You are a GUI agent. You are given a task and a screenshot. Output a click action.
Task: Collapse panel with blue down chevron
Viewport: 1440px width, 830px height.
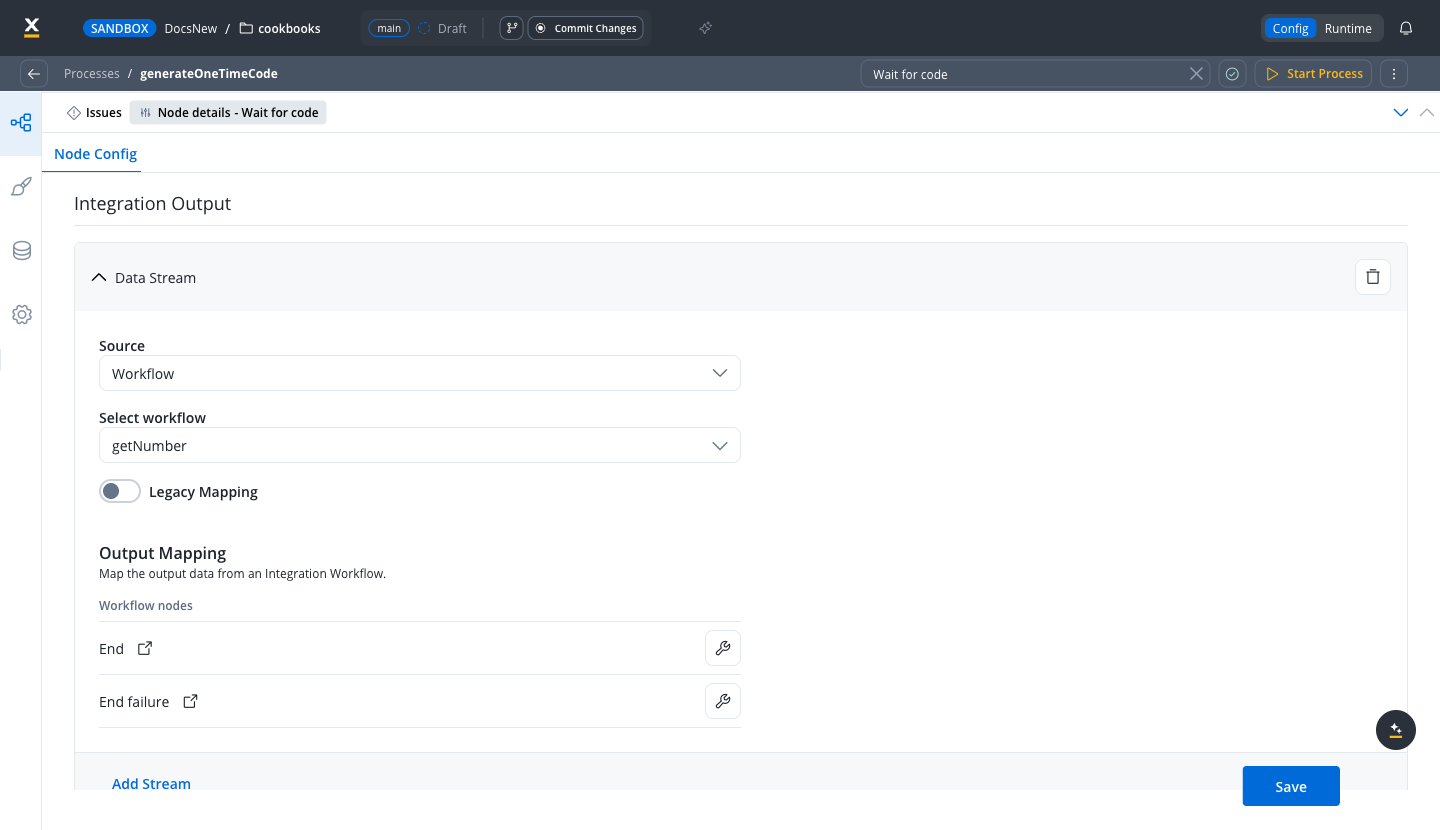click(1401, 113)
